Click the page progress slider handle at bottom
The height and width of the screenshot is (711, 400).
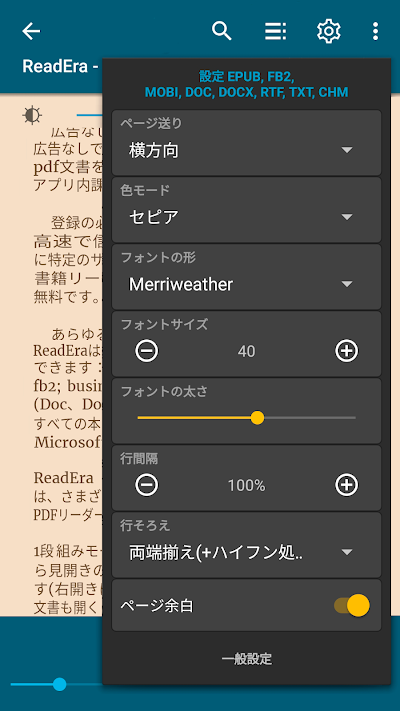[x=59, y=684]
